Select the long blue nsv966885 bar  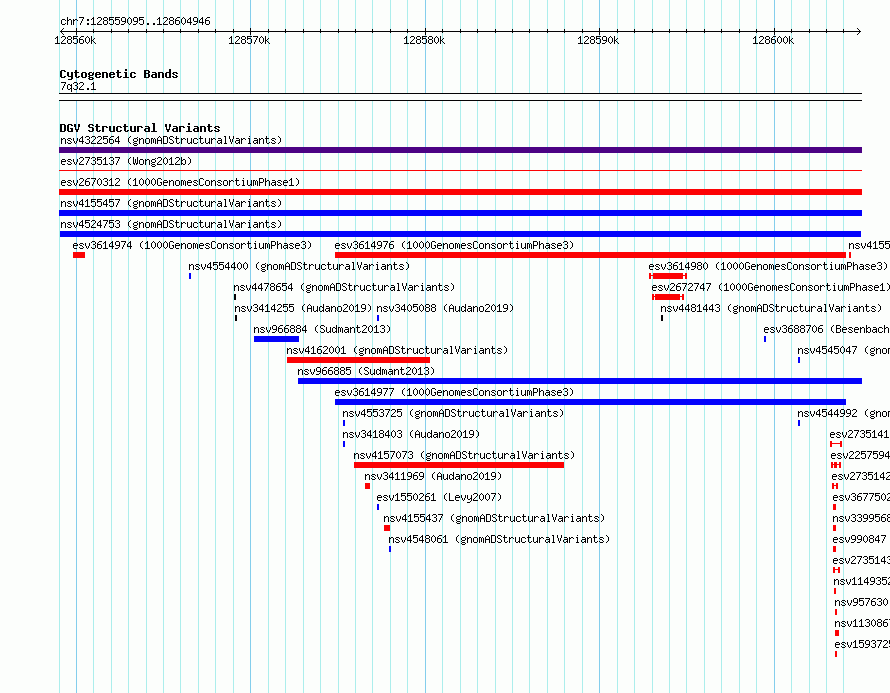click(x=580, y=381)
